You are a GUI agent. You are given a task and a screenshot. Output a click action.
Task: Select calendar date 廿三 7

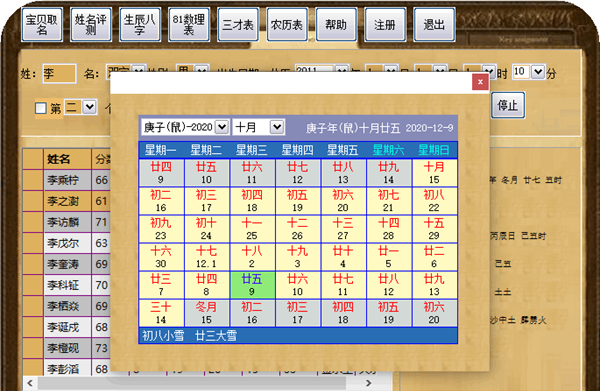tap(161, 285)
